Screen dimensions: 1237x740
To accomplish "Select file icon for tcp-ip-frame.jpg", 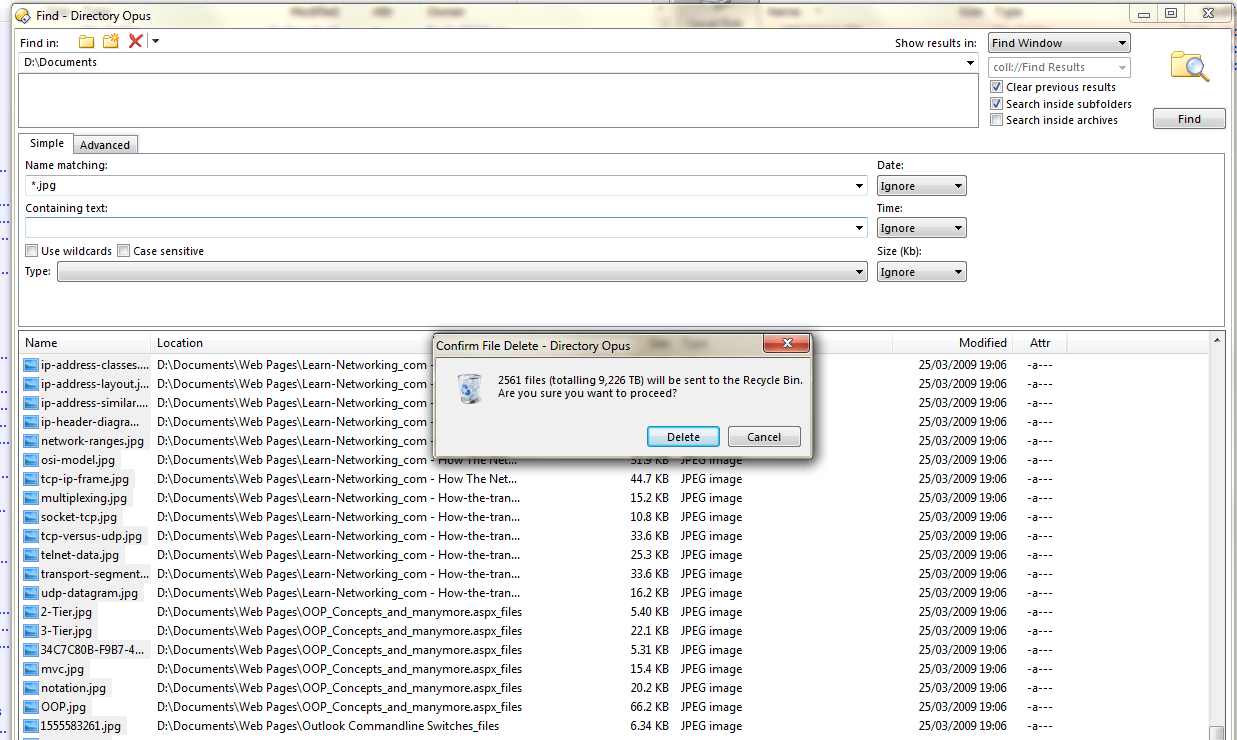I will [31, 479].
